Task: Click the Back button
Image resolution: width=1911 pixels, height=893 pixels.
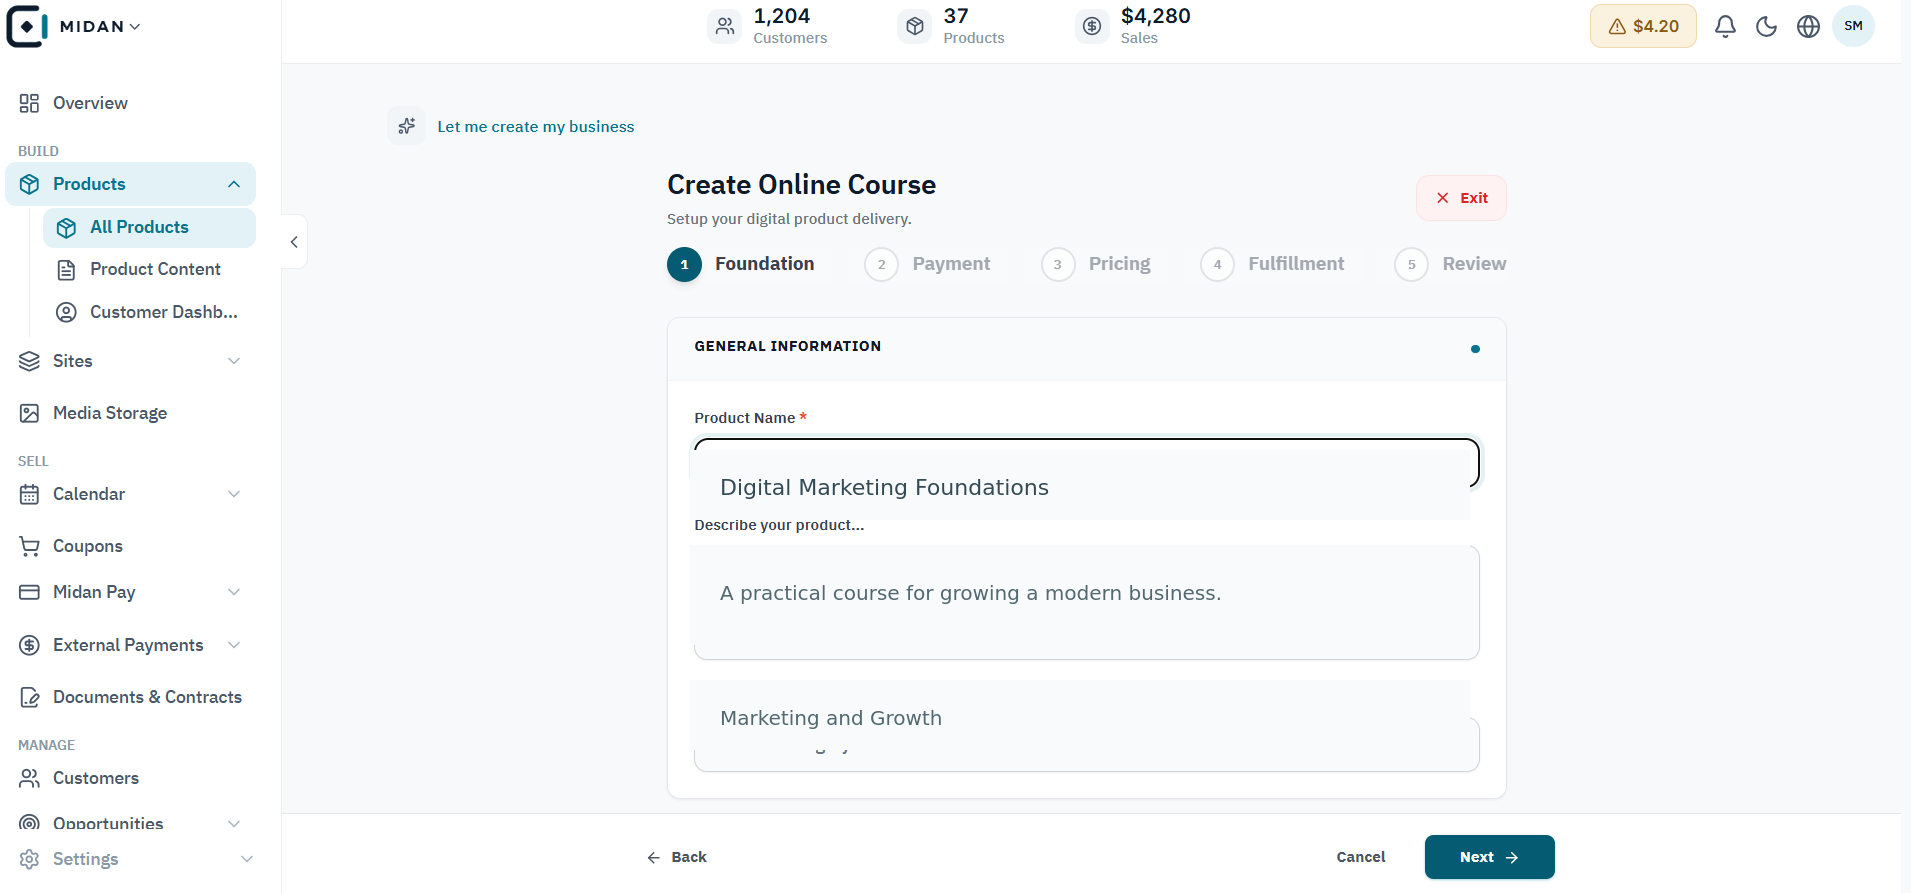Action: coord(677,857)
